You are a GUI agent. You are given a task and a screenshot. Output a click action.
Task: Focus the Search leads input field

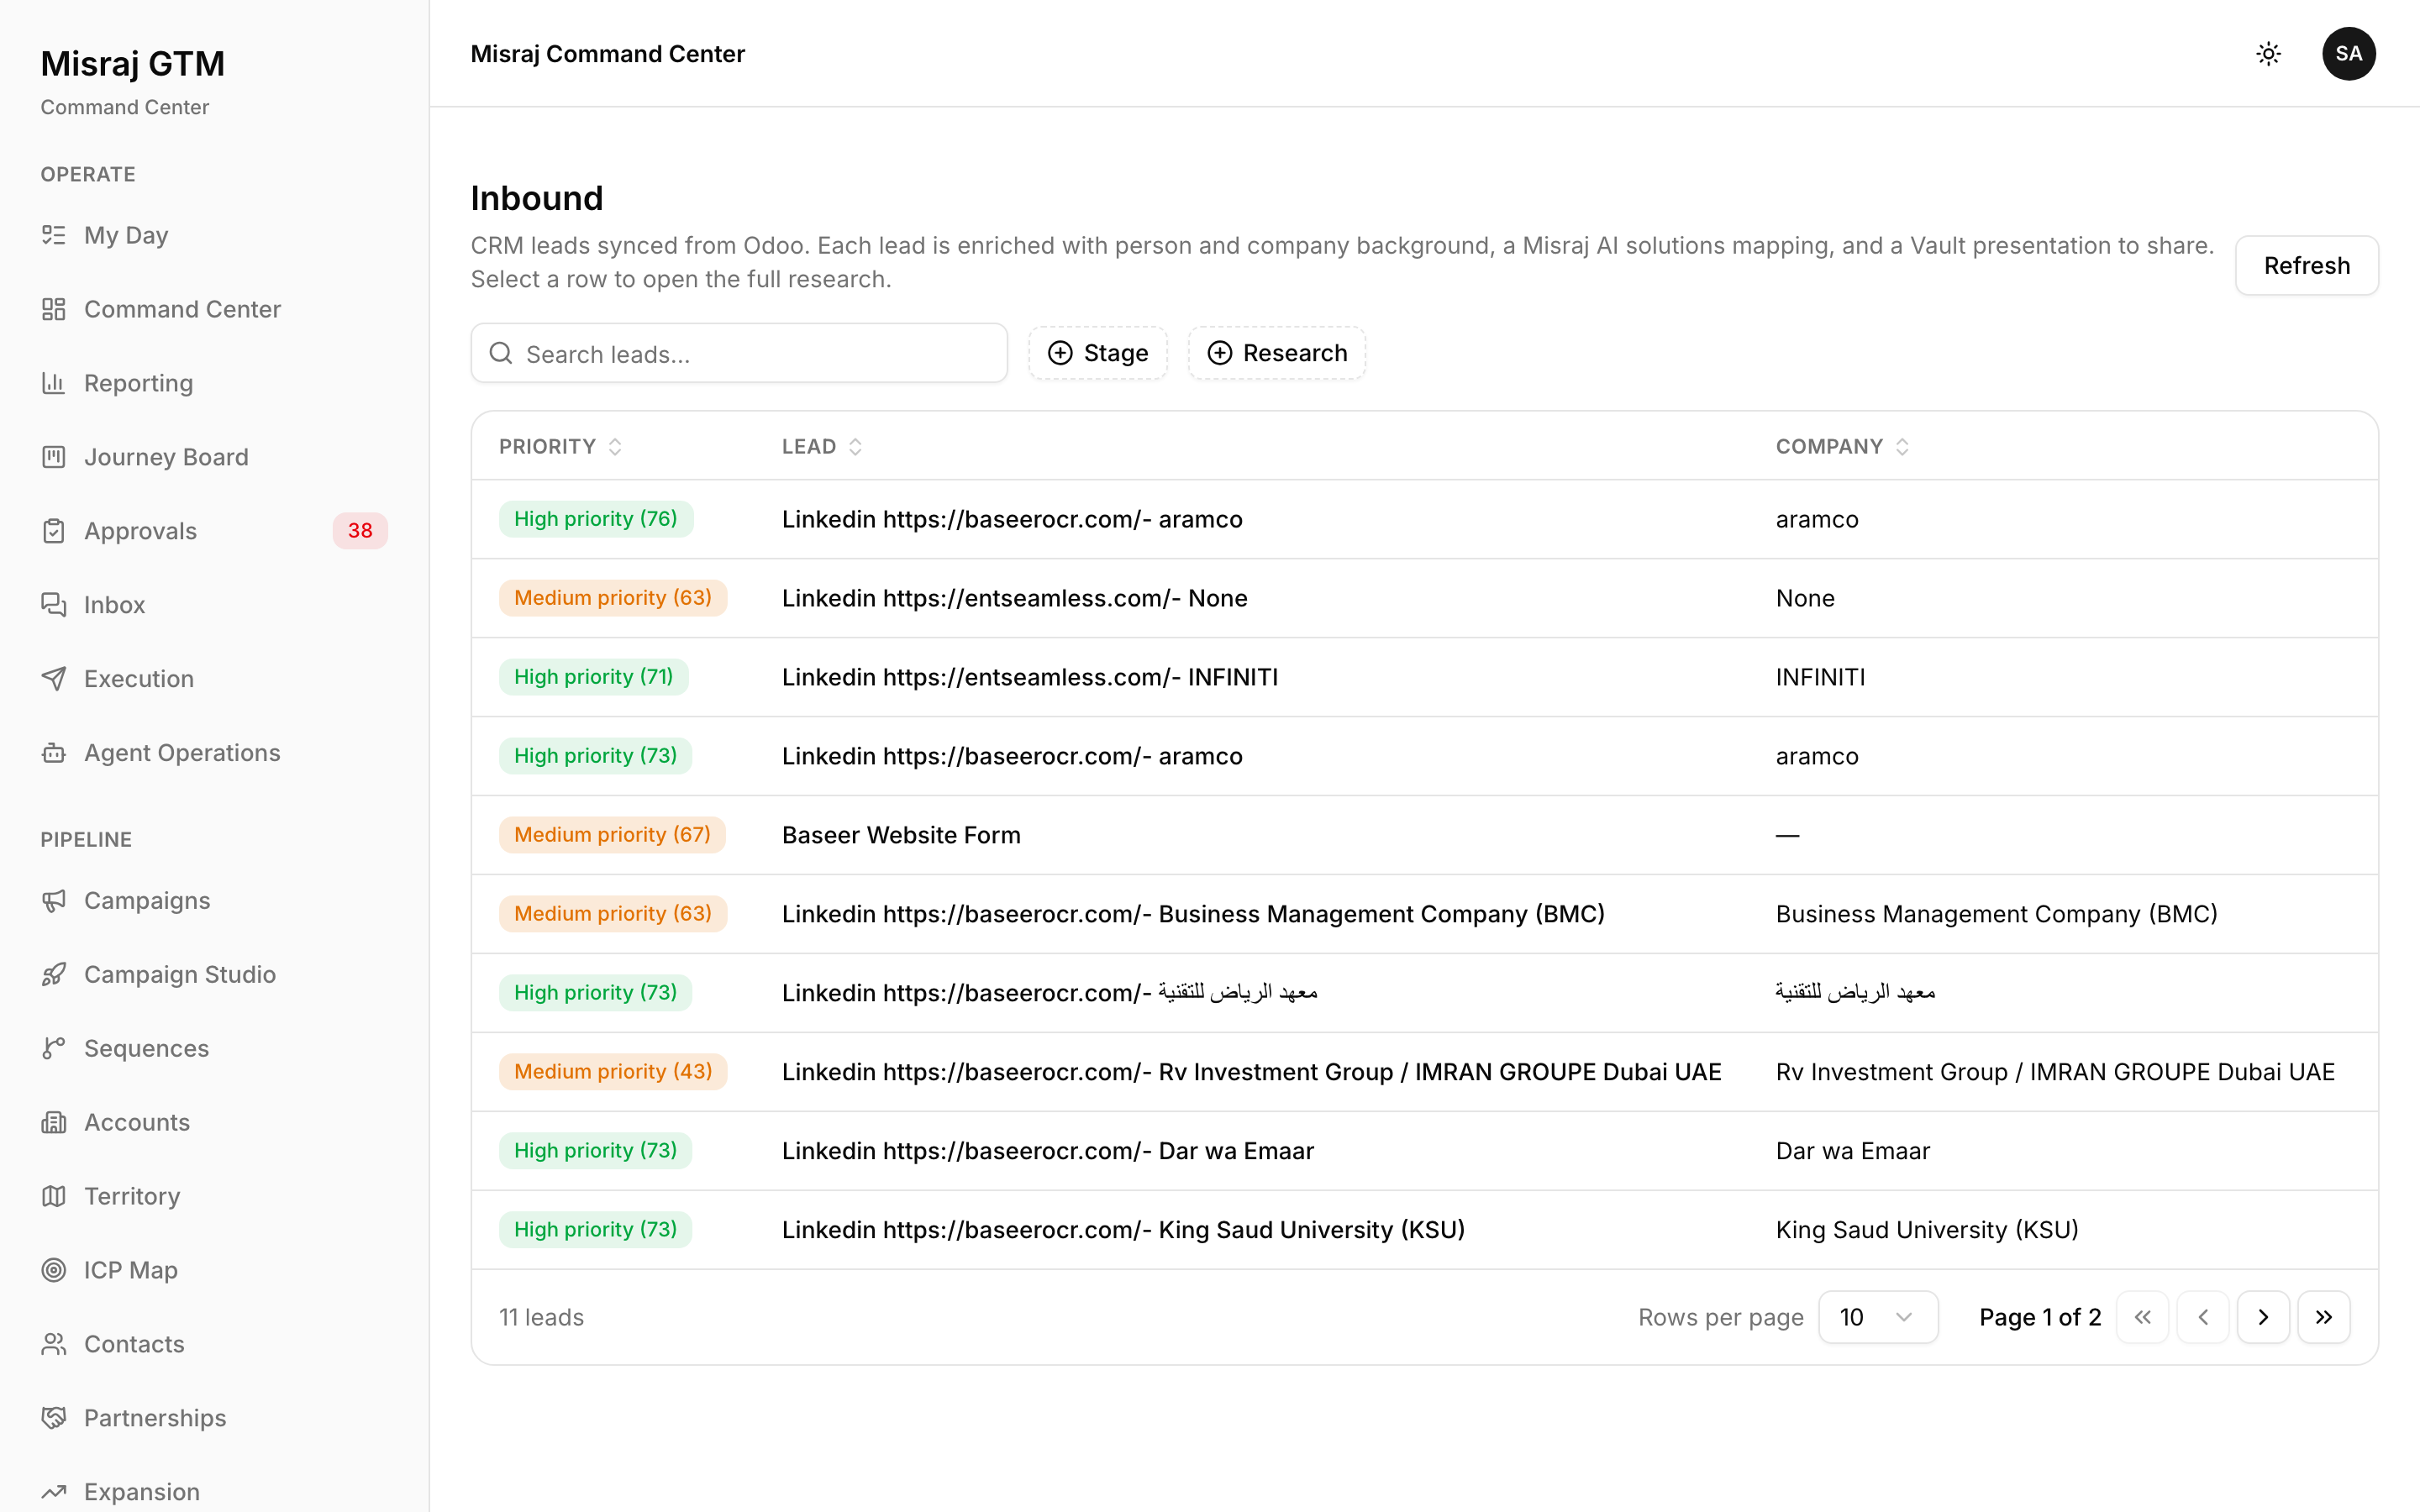point(739,353)
